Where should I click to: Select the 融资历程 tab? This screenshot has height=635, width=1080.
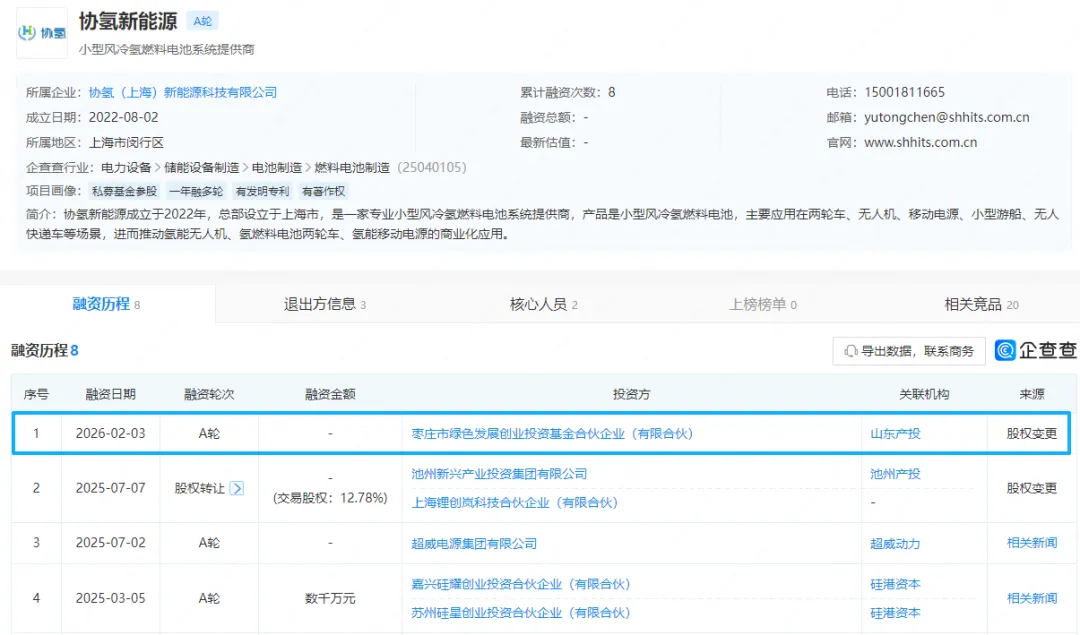[x=106, y=304]
